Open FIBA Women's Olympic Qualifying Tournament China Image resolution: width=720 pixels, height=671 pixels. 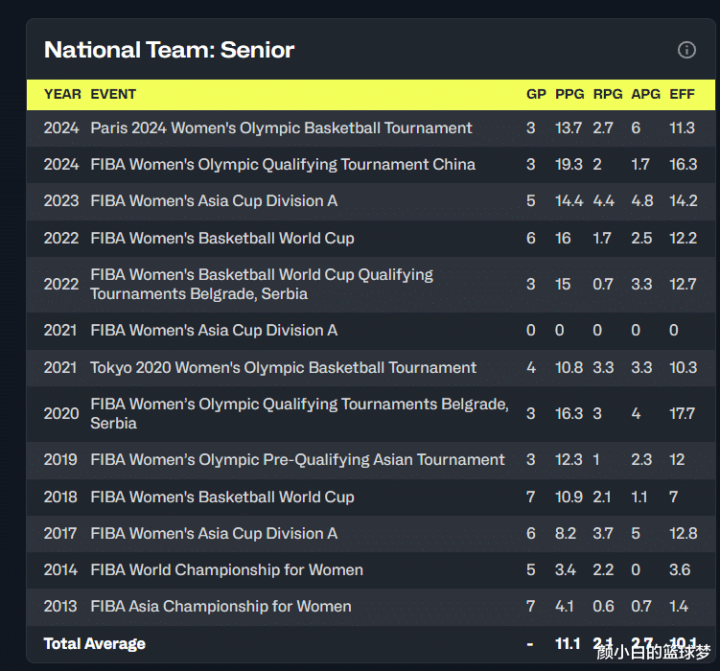click(x=282, y=164)
